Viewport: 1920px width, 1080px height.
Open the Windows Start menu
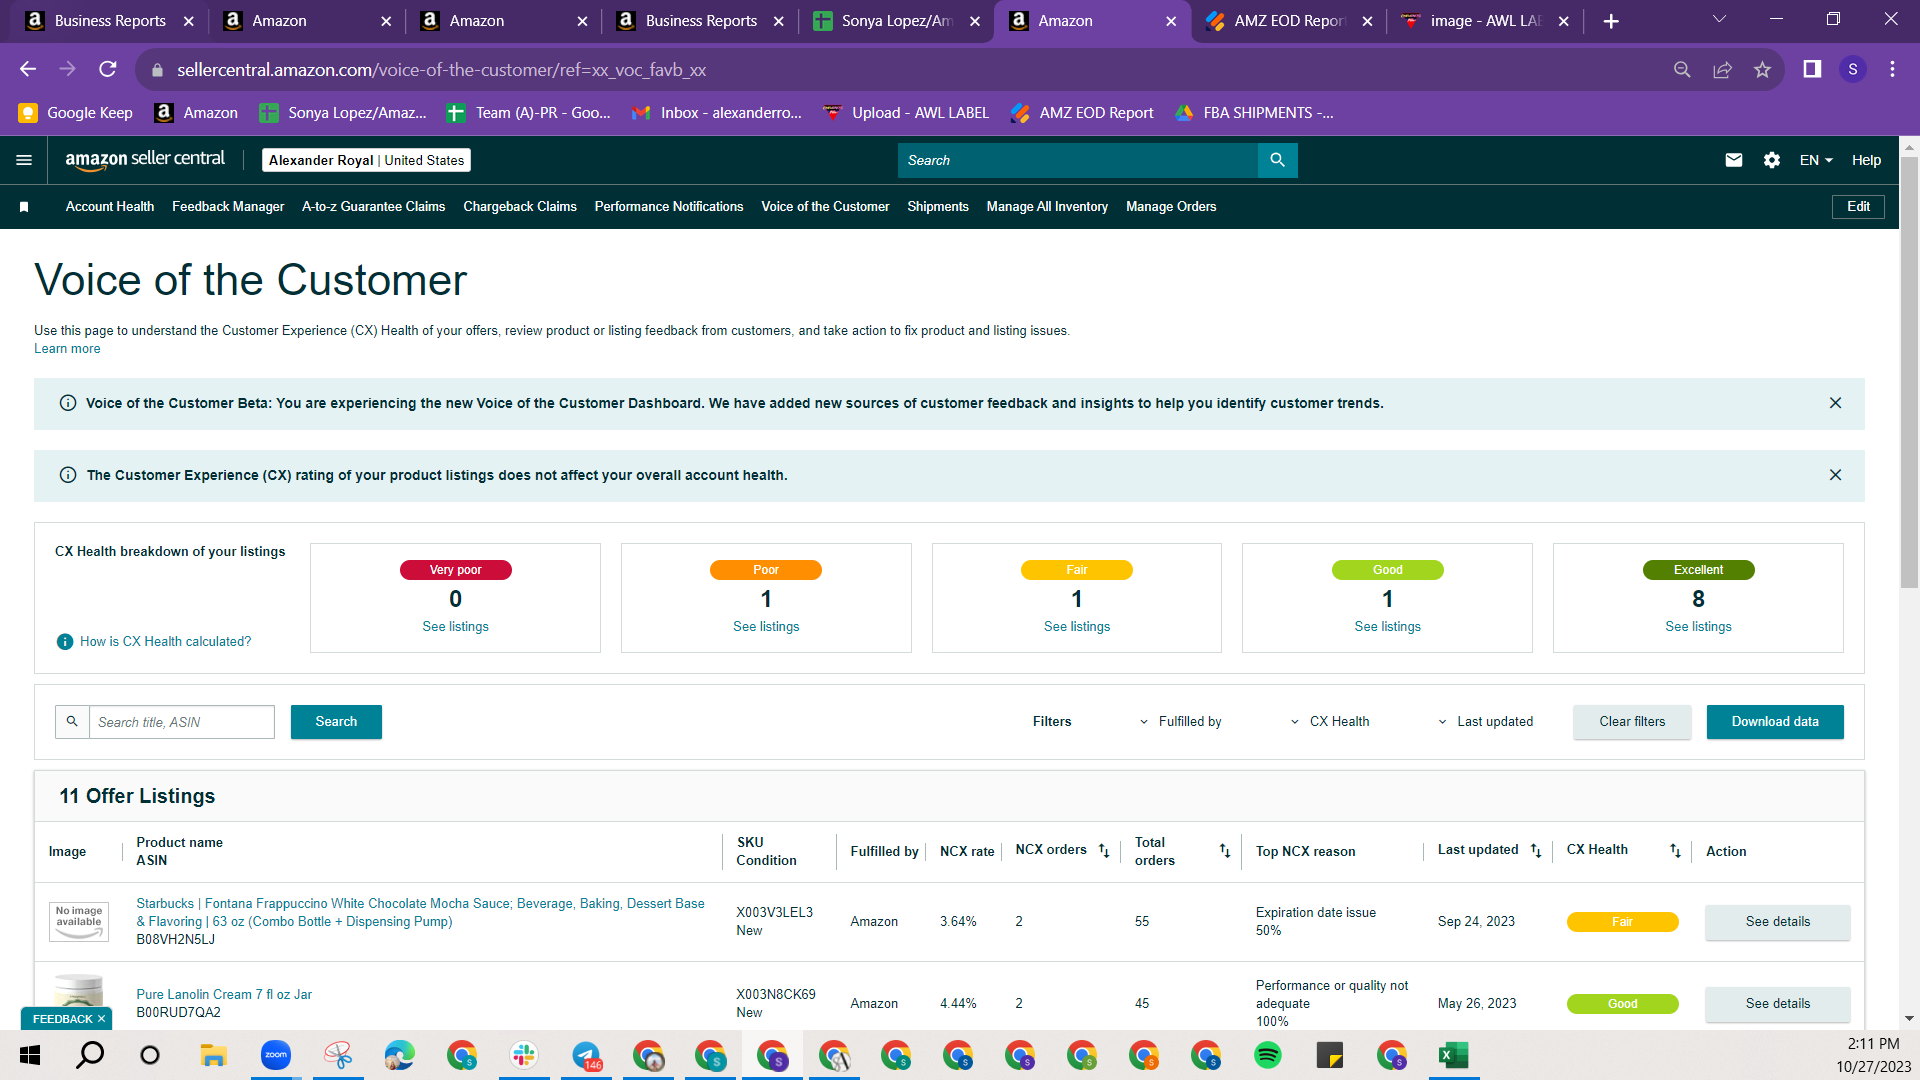30,1055
